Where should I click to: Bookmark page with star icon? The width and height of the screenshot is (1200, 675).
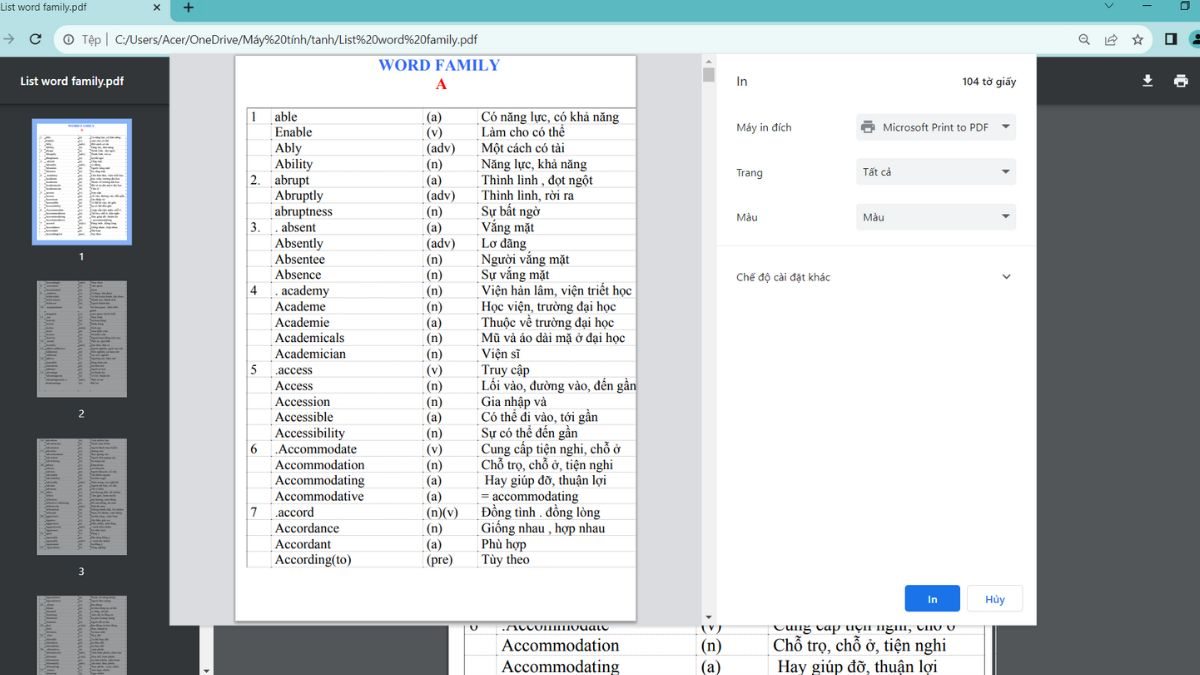(x=1138, y=40)
